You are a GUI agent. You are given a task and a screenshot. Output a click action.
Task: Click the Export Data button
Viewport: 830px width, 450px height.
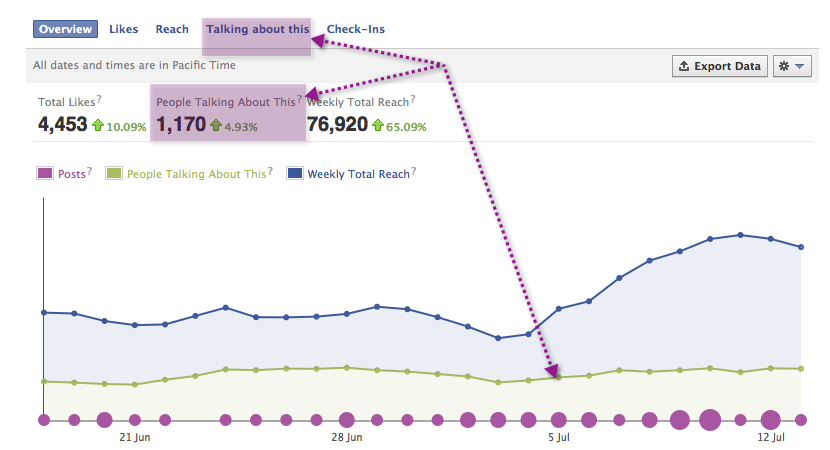coord(719,66)
